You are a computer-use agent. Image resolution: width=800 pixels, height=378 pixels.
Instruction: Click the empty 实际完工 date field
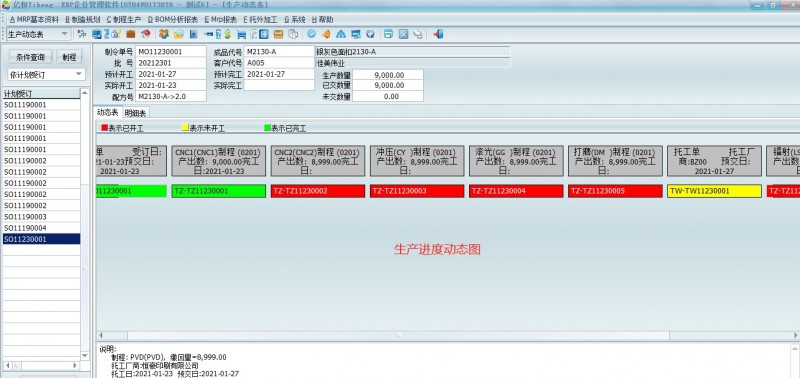(279, 85)
